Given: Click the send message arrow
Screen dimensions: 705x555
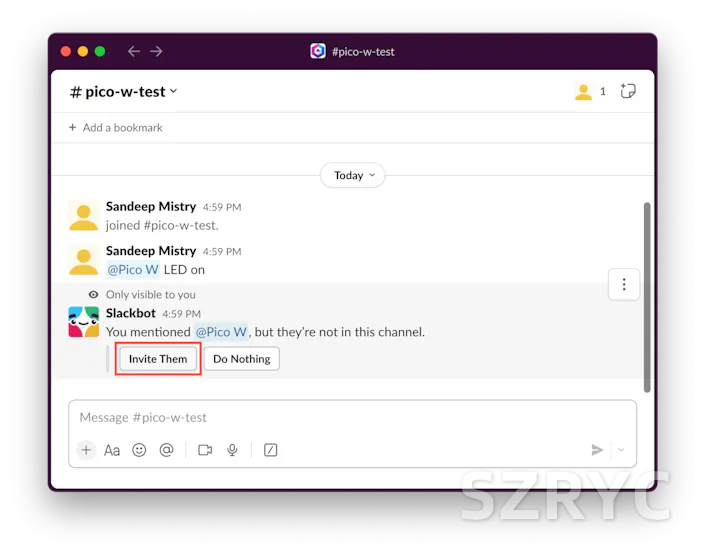Looking at the screenshot, I should pos(597,450).
